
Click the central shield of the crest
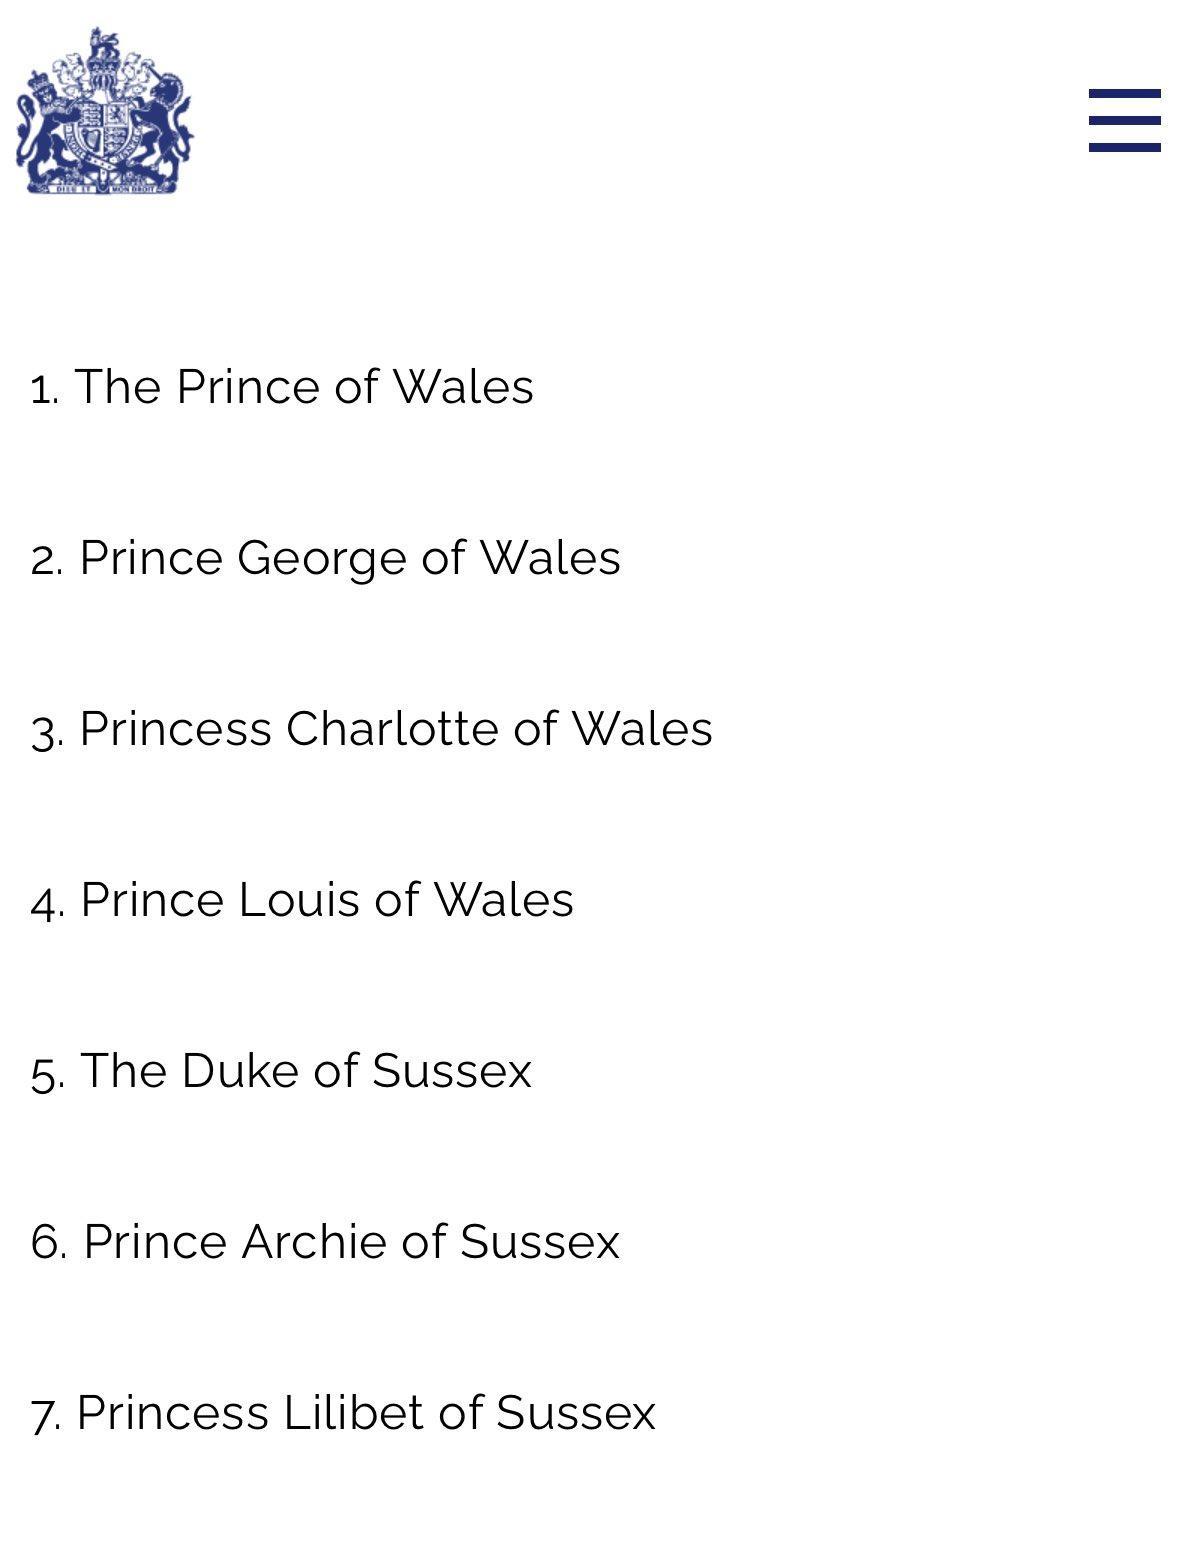[104, 125]
